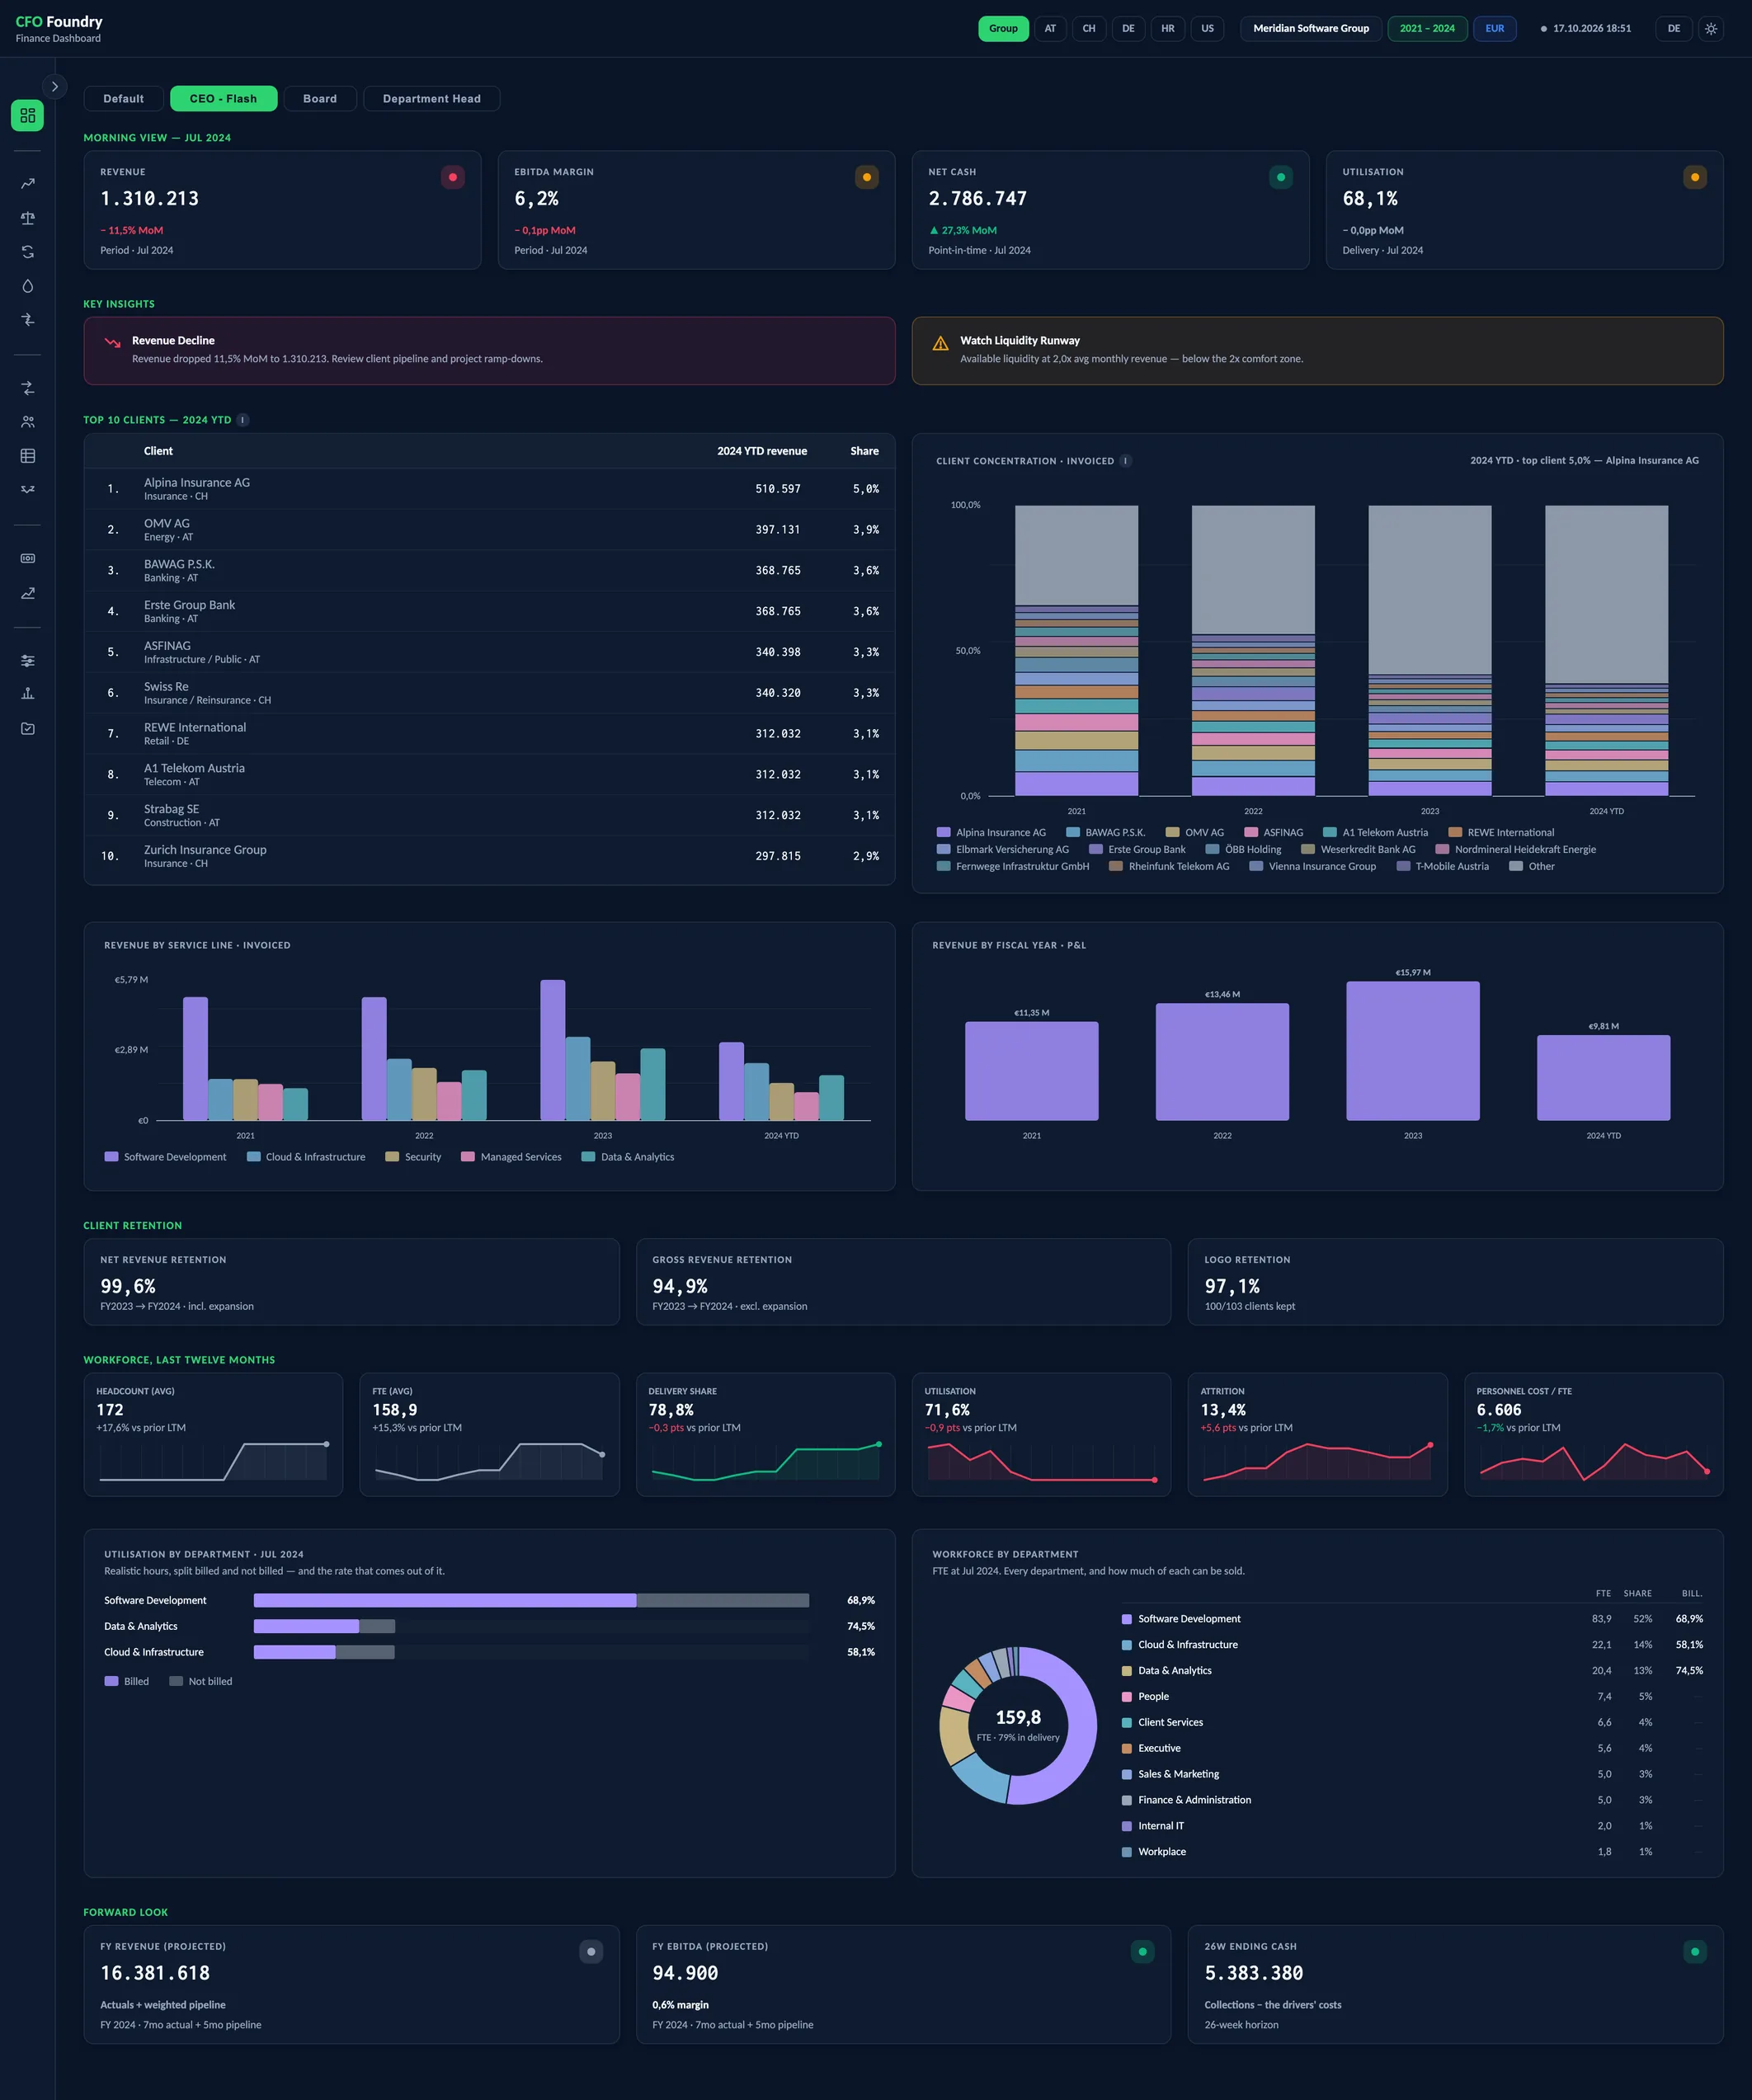Click the orange status dot on EBITDA Margin card
Image resolution: width=1752 pixels, height=2100 pixels.
point(867,177)
